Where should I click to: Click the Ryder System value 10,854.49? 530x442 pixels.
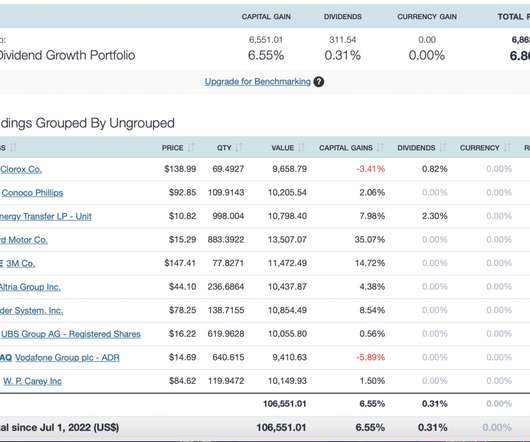tap(287, 310)
